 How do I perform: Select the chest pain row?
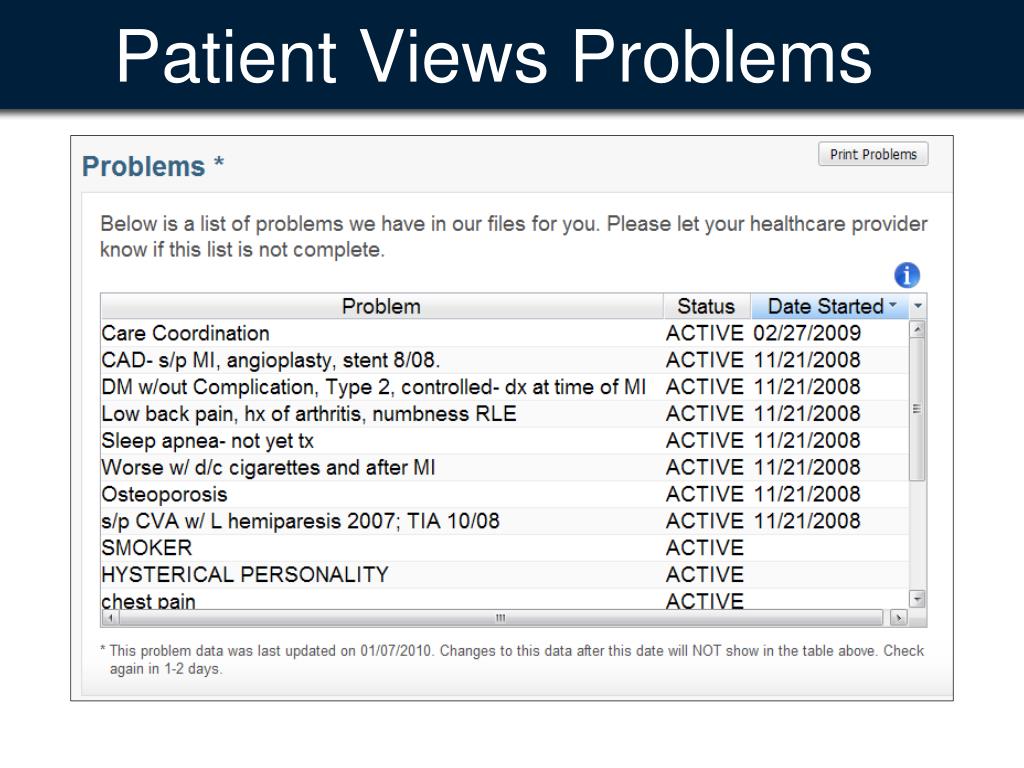(x=504, y=599)
